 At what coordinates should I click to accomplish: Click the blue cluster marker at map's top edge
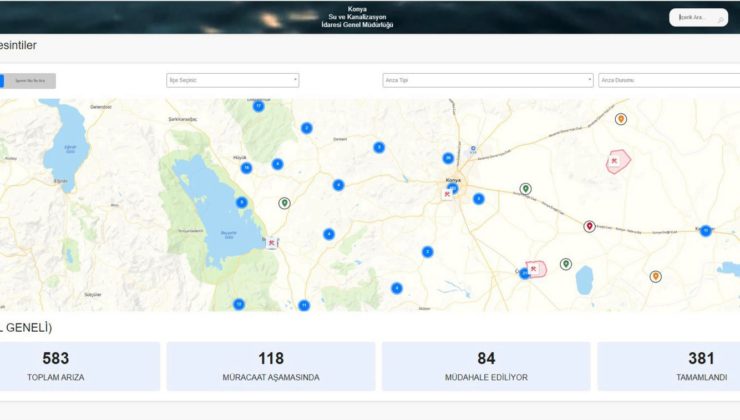258,105
